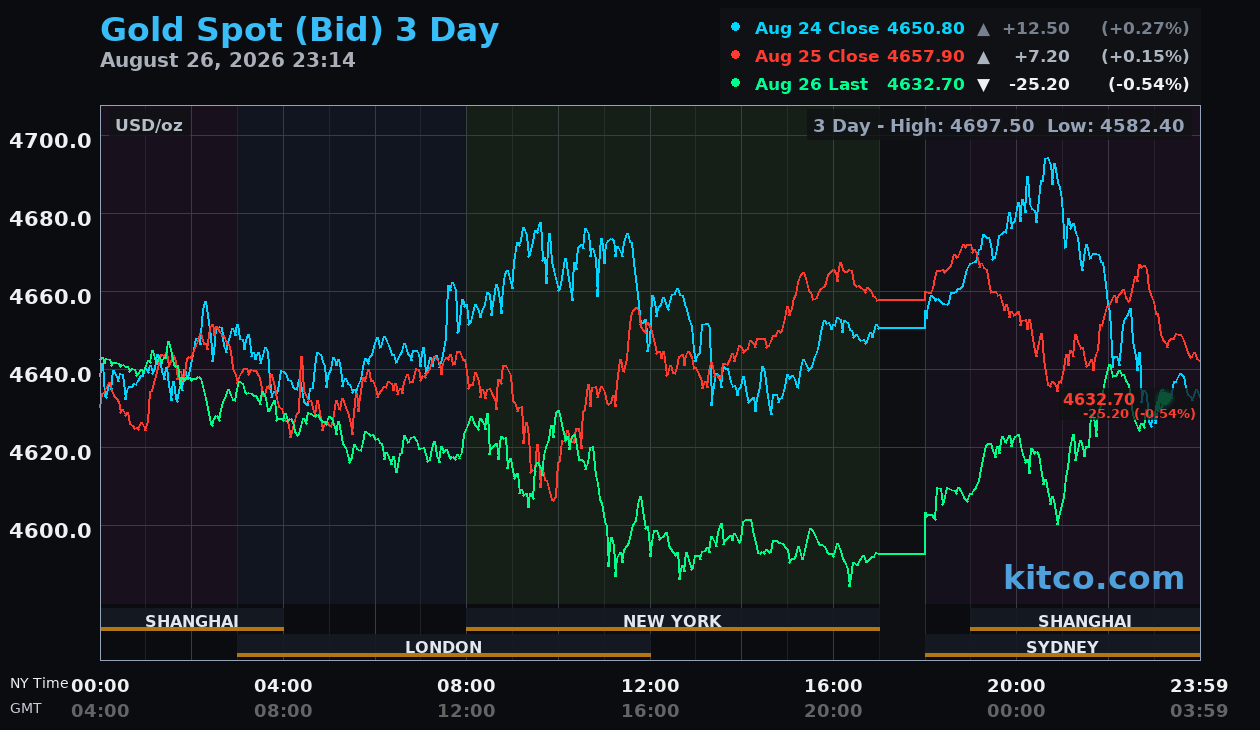Click the NY time 12:00 tick label
Viewport: 1260px width, 730px height.
tap(650, 685)
